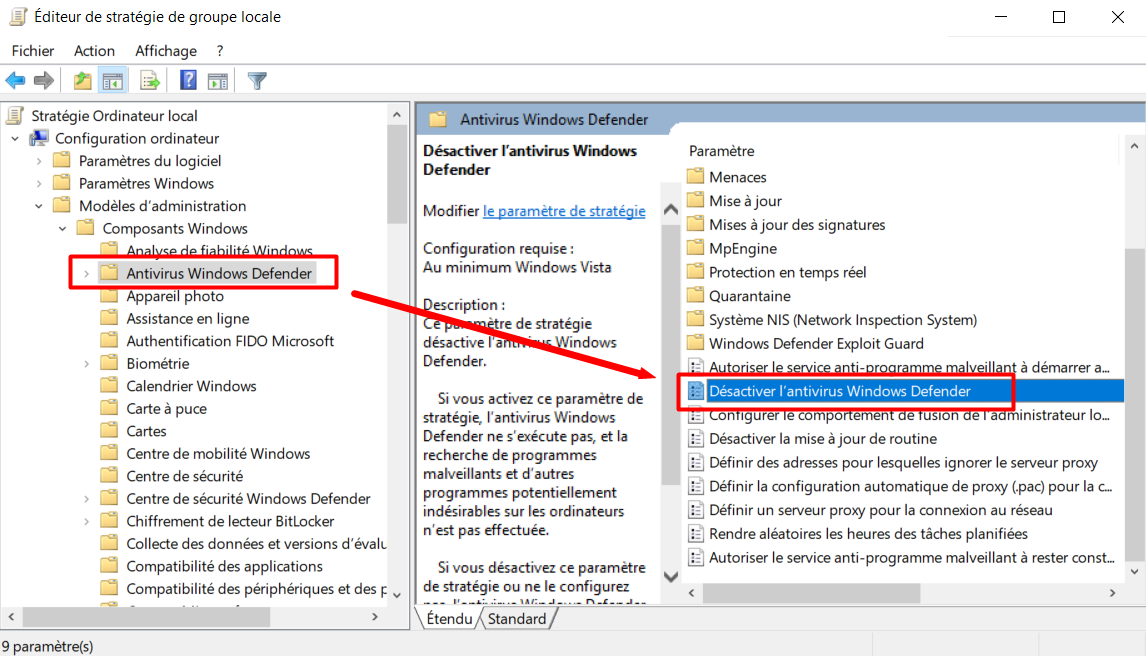Click the Définir un serveur proxy policy icon
1146x656 pixels.
tap(696, 510)
